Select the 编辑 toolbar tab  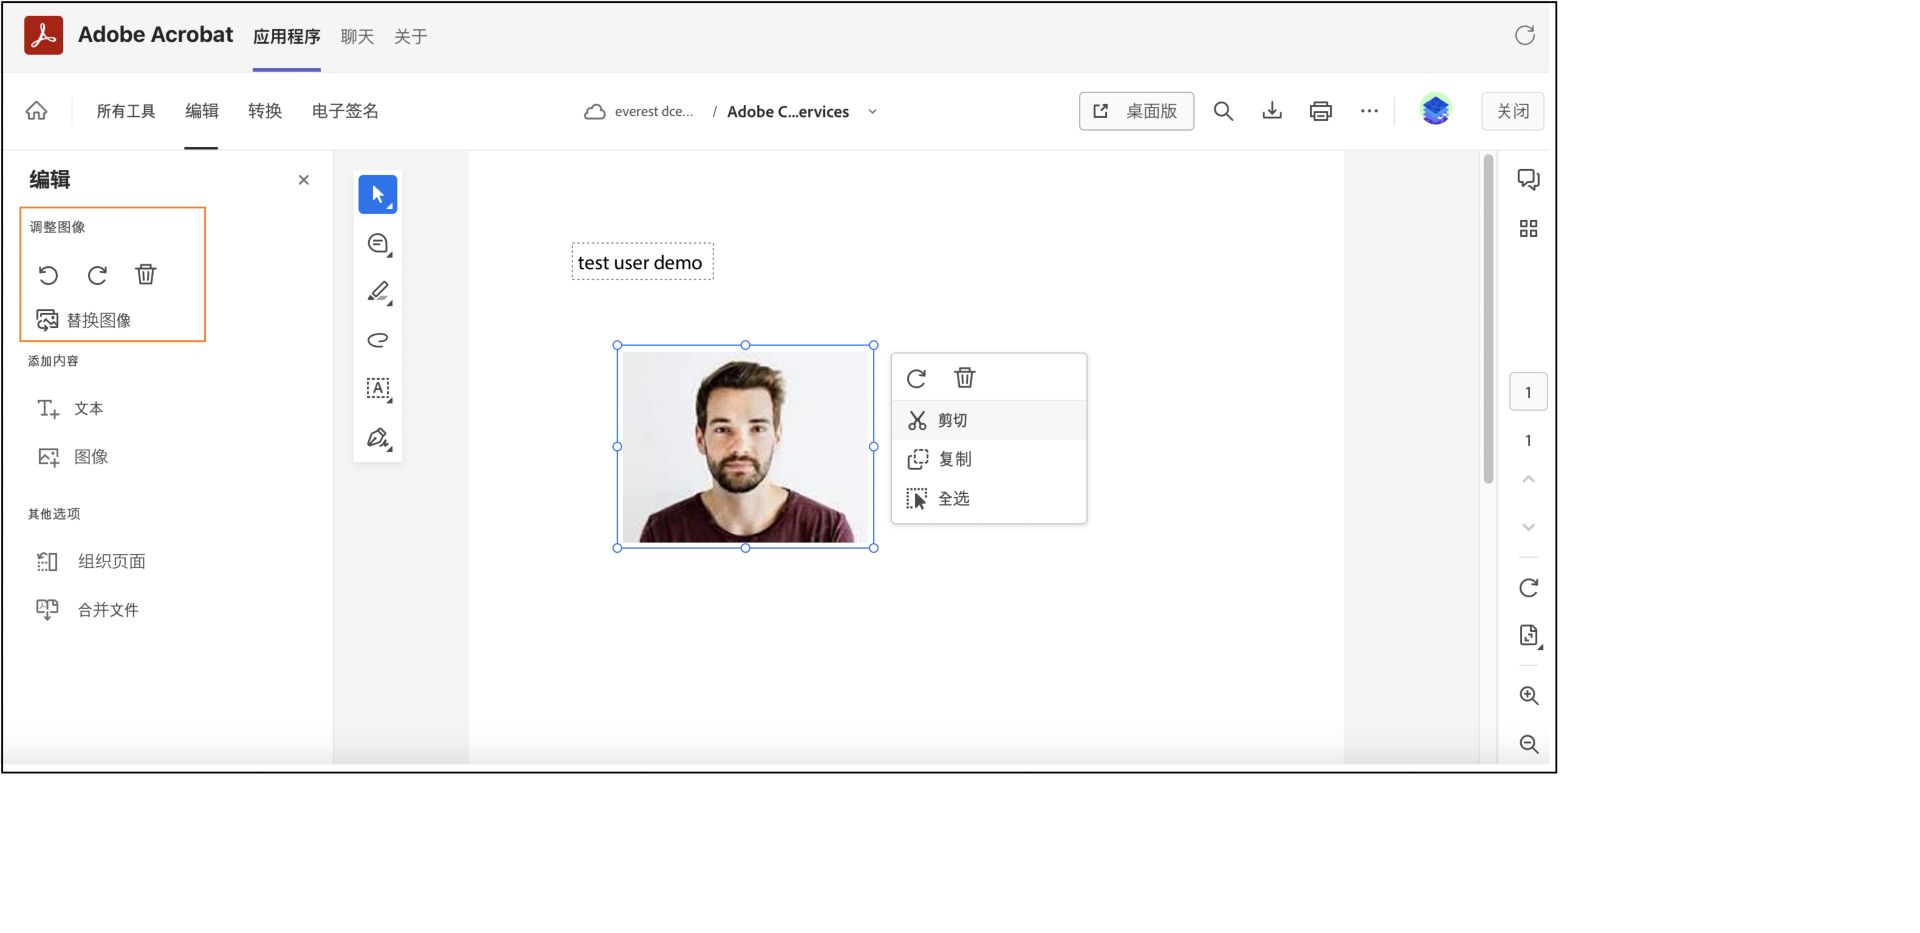click(x=201, y=111)
